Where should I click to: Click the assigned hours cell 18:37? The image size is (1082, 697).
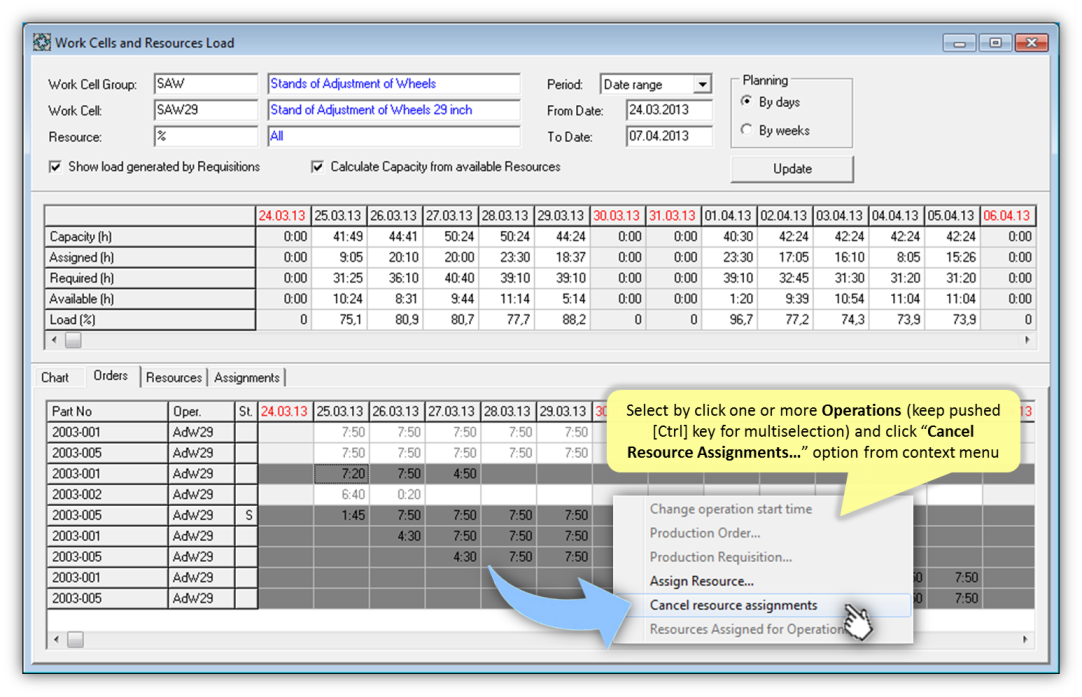(562, 257)
